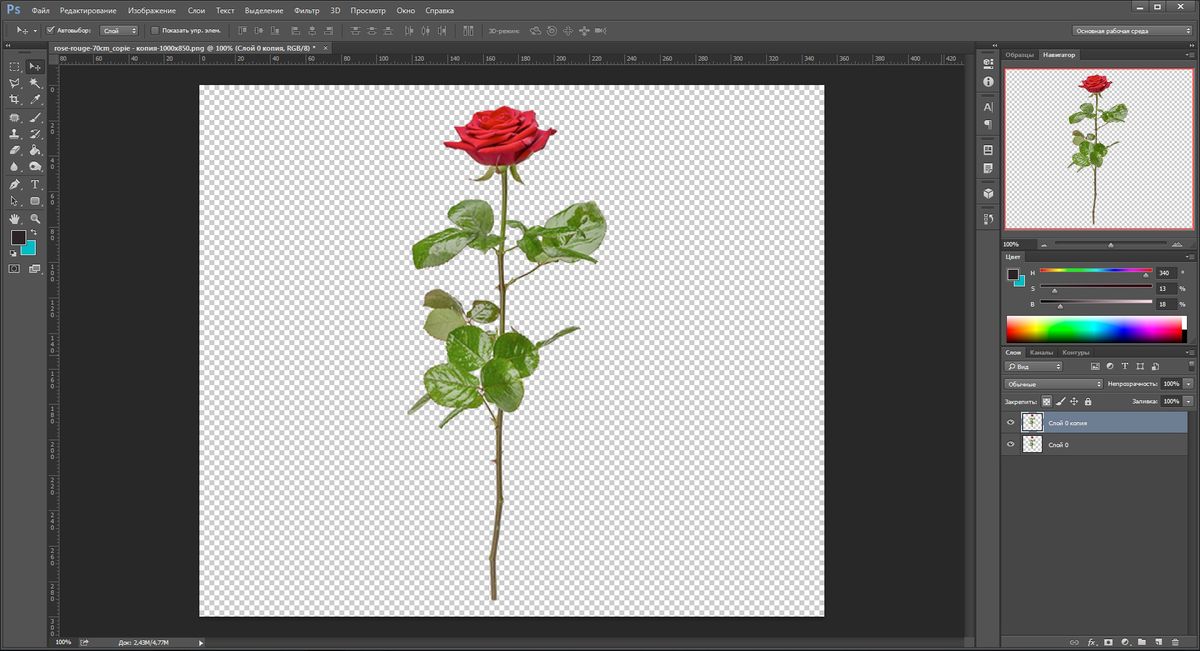Click the foreground color swatch
The width and height of the screenshot is (1200, 651).
(x=18, y=237)
